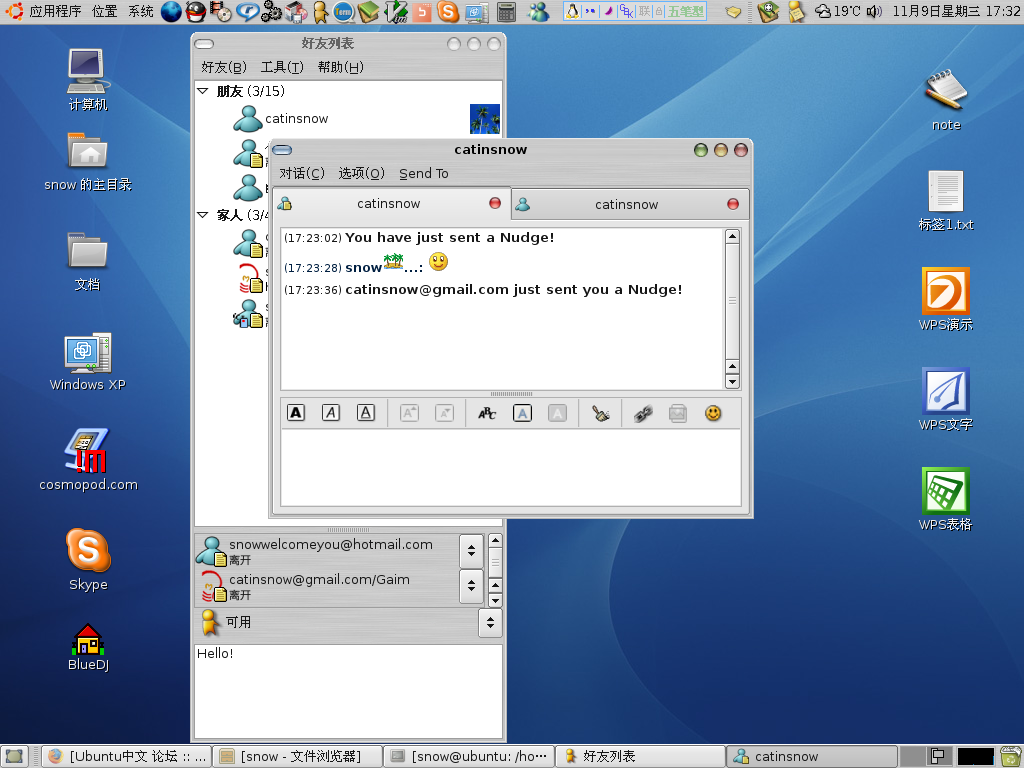
Task: Click catinsnow's palm tree buddy avatar
Action: click(x=485, y=119)
